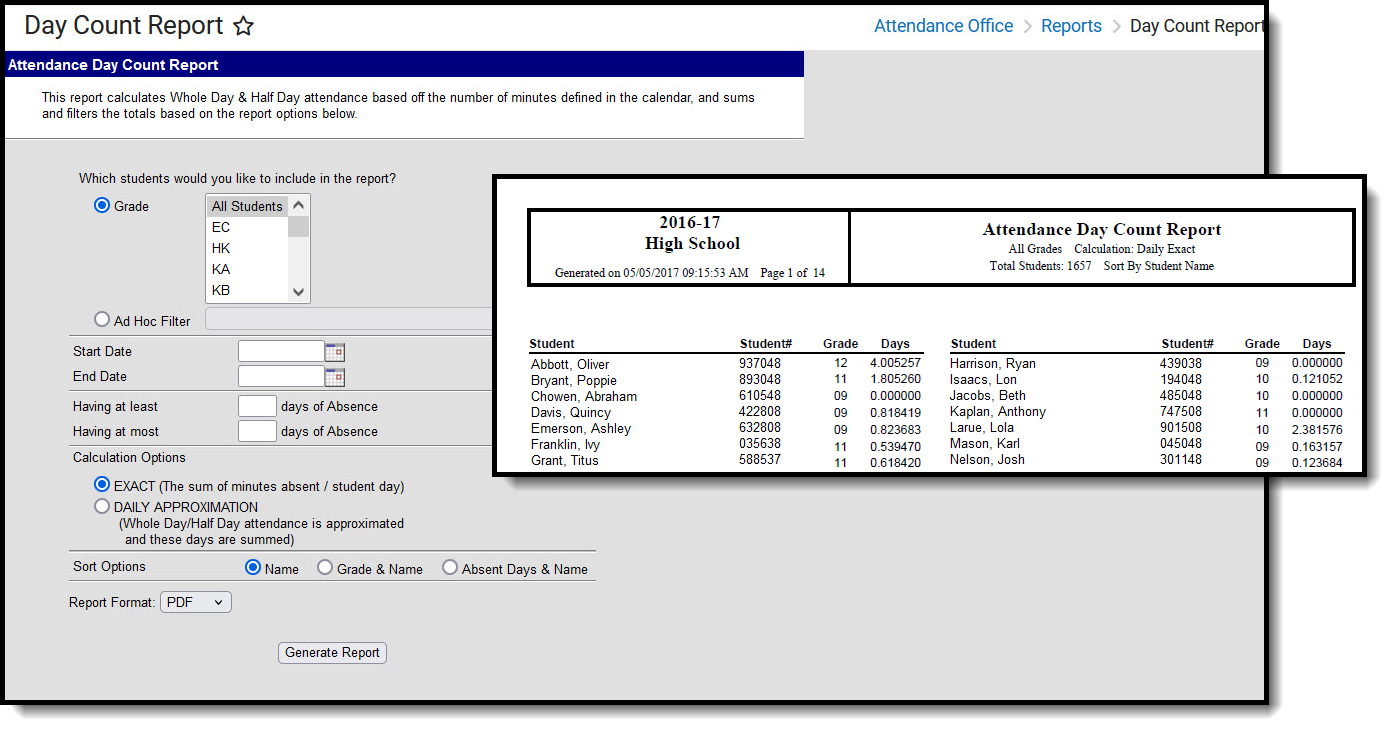Click student name Nelson, Josh in report

987,460
